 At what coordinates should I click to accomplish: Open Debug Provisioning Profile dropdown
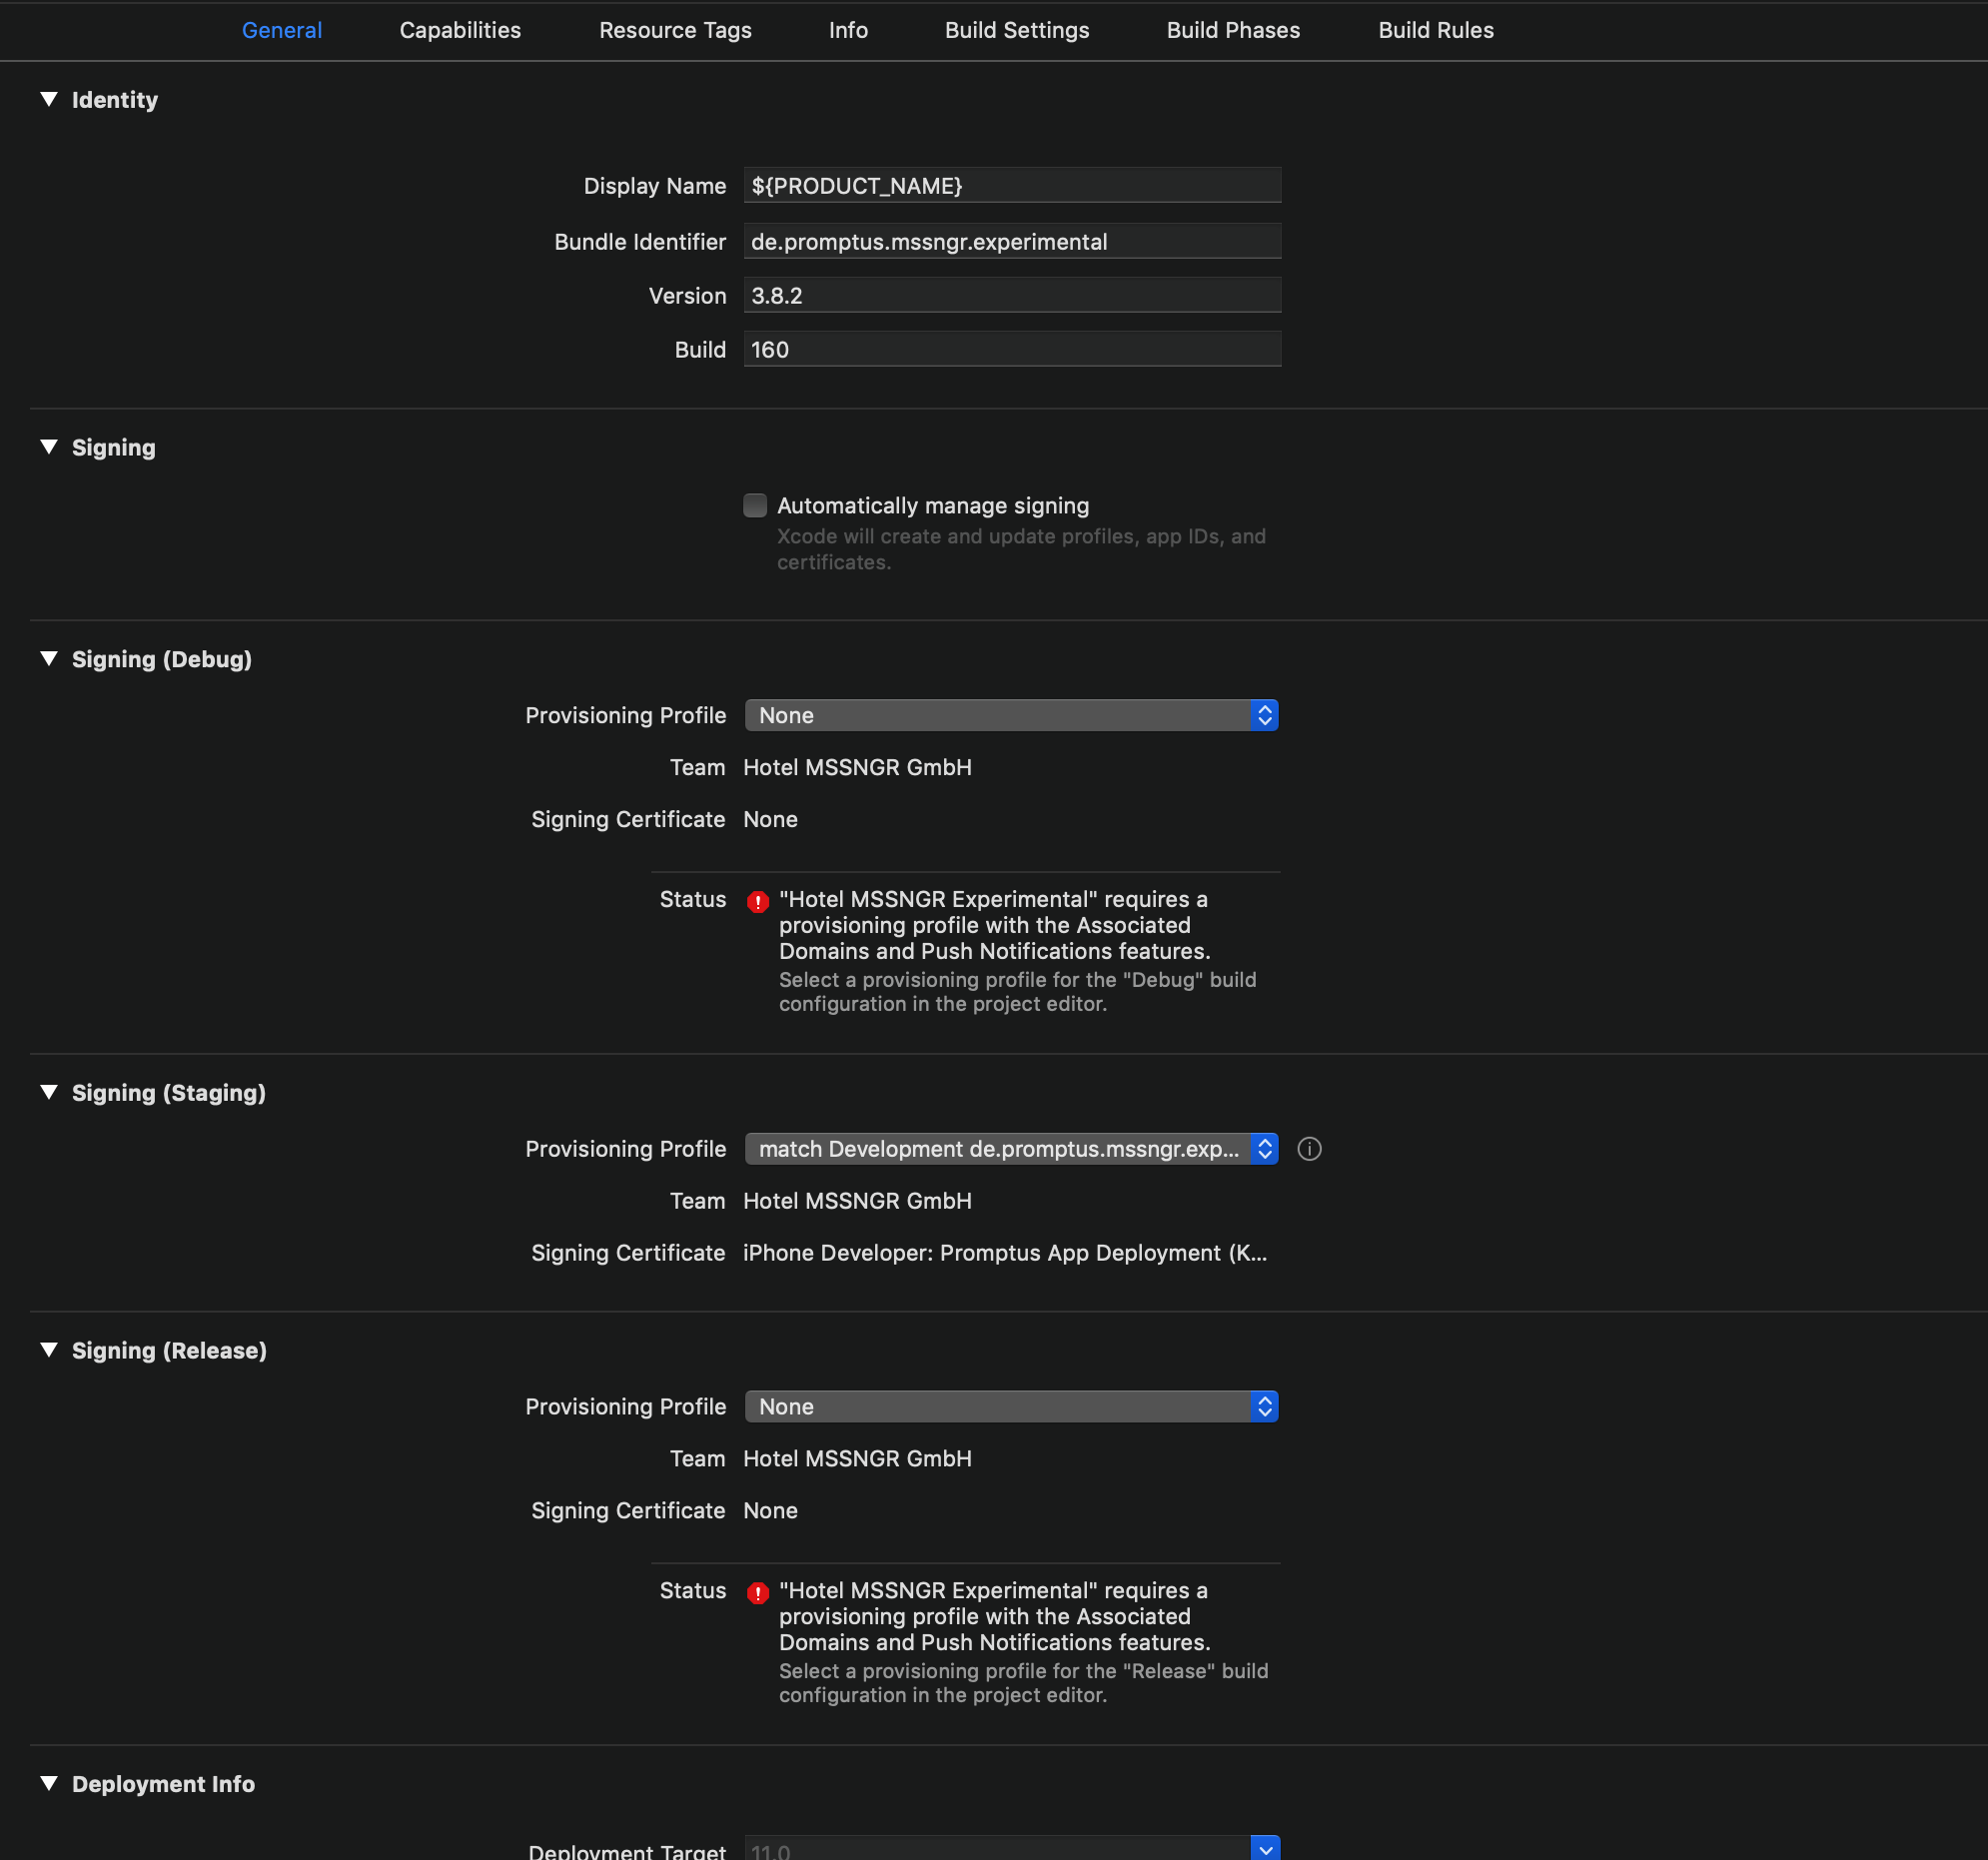(x=1011, y=715)
